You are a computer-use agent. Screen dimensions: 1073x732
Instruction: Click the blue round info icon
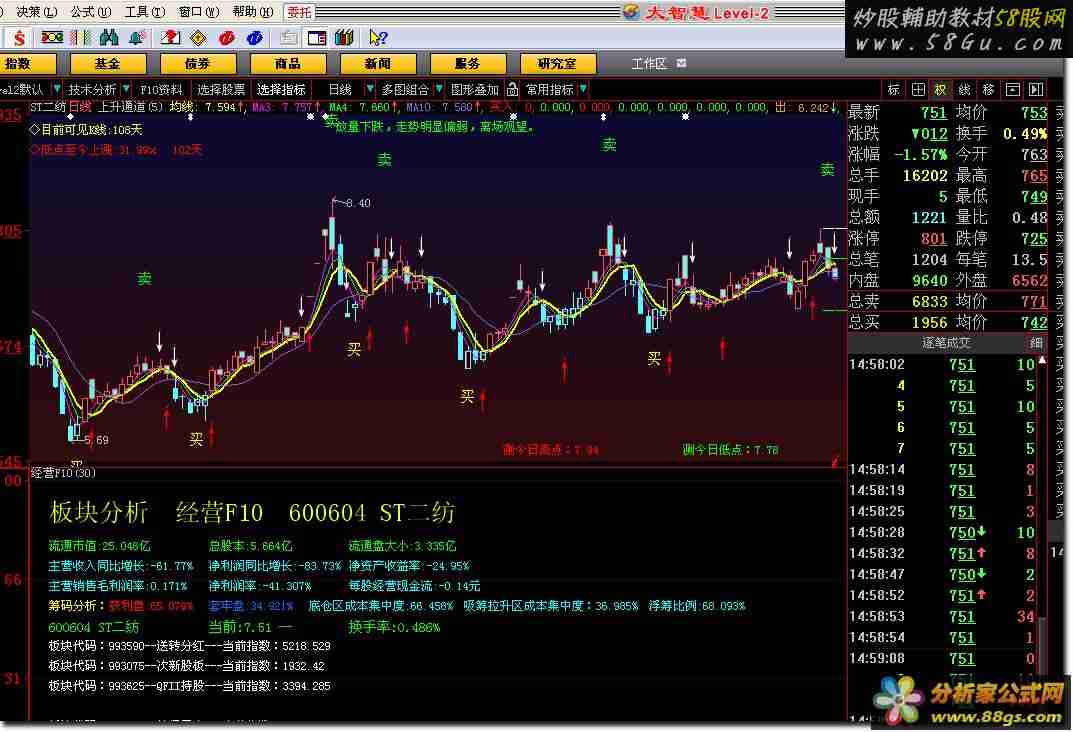tap(255, 38)
